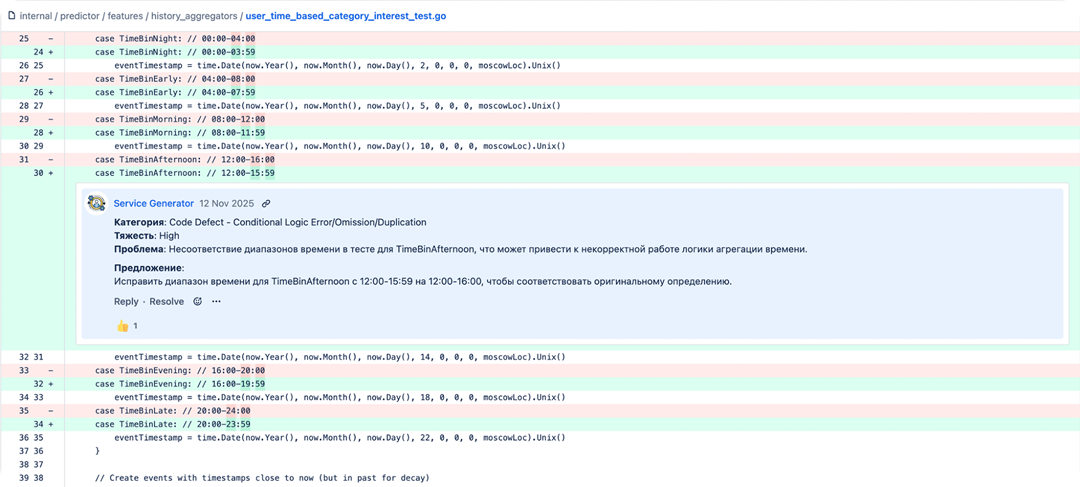The height and width of the screenshot is (487, 1080).
Task: Toggle the thumbs up reaction
Action: 127,326
